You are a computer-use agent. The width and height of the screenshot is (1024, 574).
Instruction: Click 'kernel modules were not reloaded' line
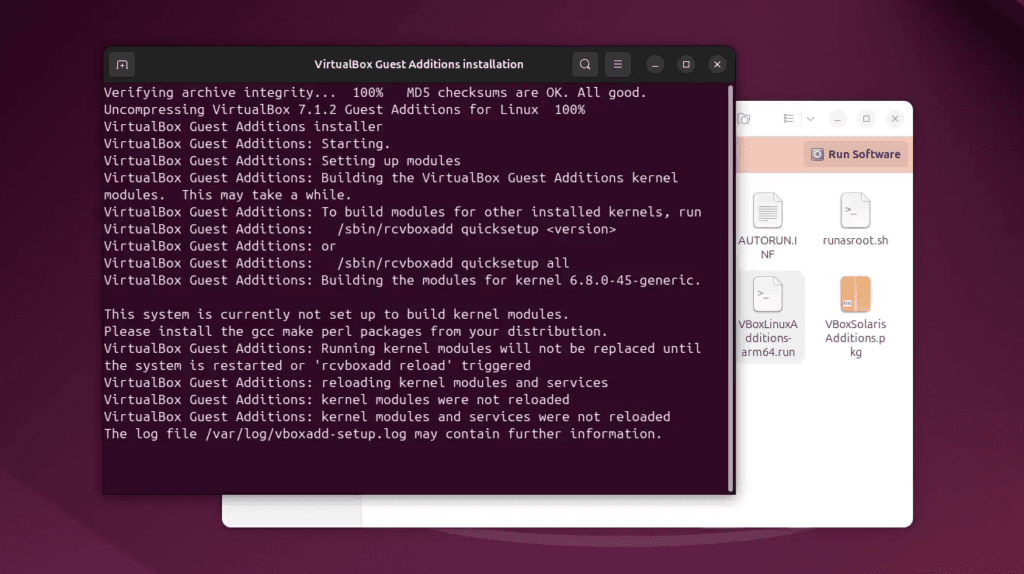pos(336,400)
